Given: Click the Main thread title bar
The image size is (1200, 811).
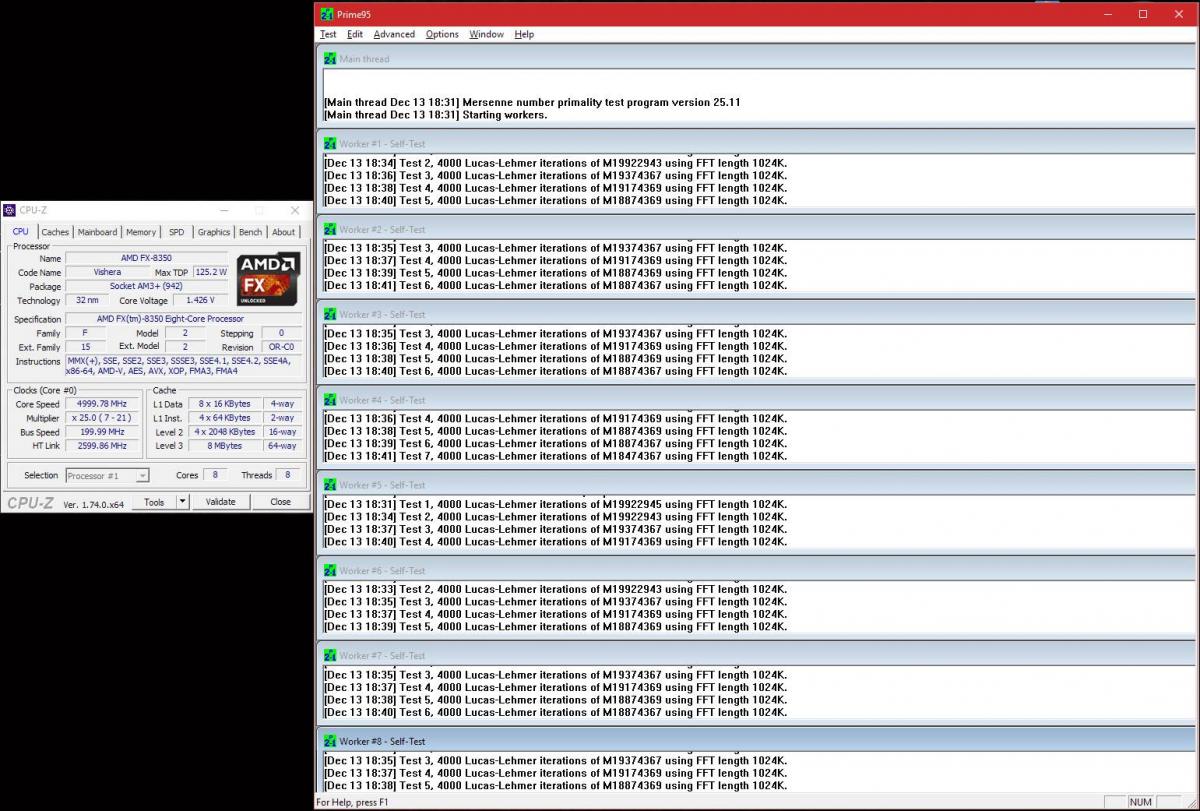Looking at the screenshot, I should pos(757,59).
